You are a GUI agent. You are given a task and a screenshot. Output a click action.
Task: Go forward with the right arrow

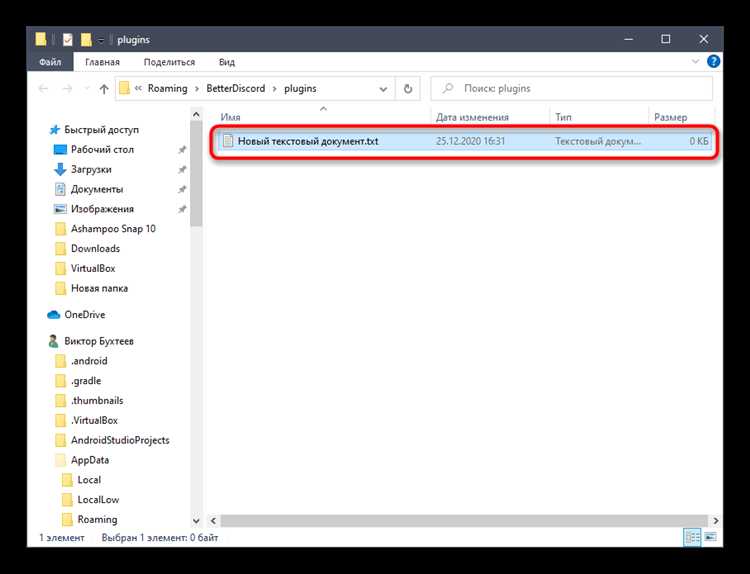click(x=67, y=88)
